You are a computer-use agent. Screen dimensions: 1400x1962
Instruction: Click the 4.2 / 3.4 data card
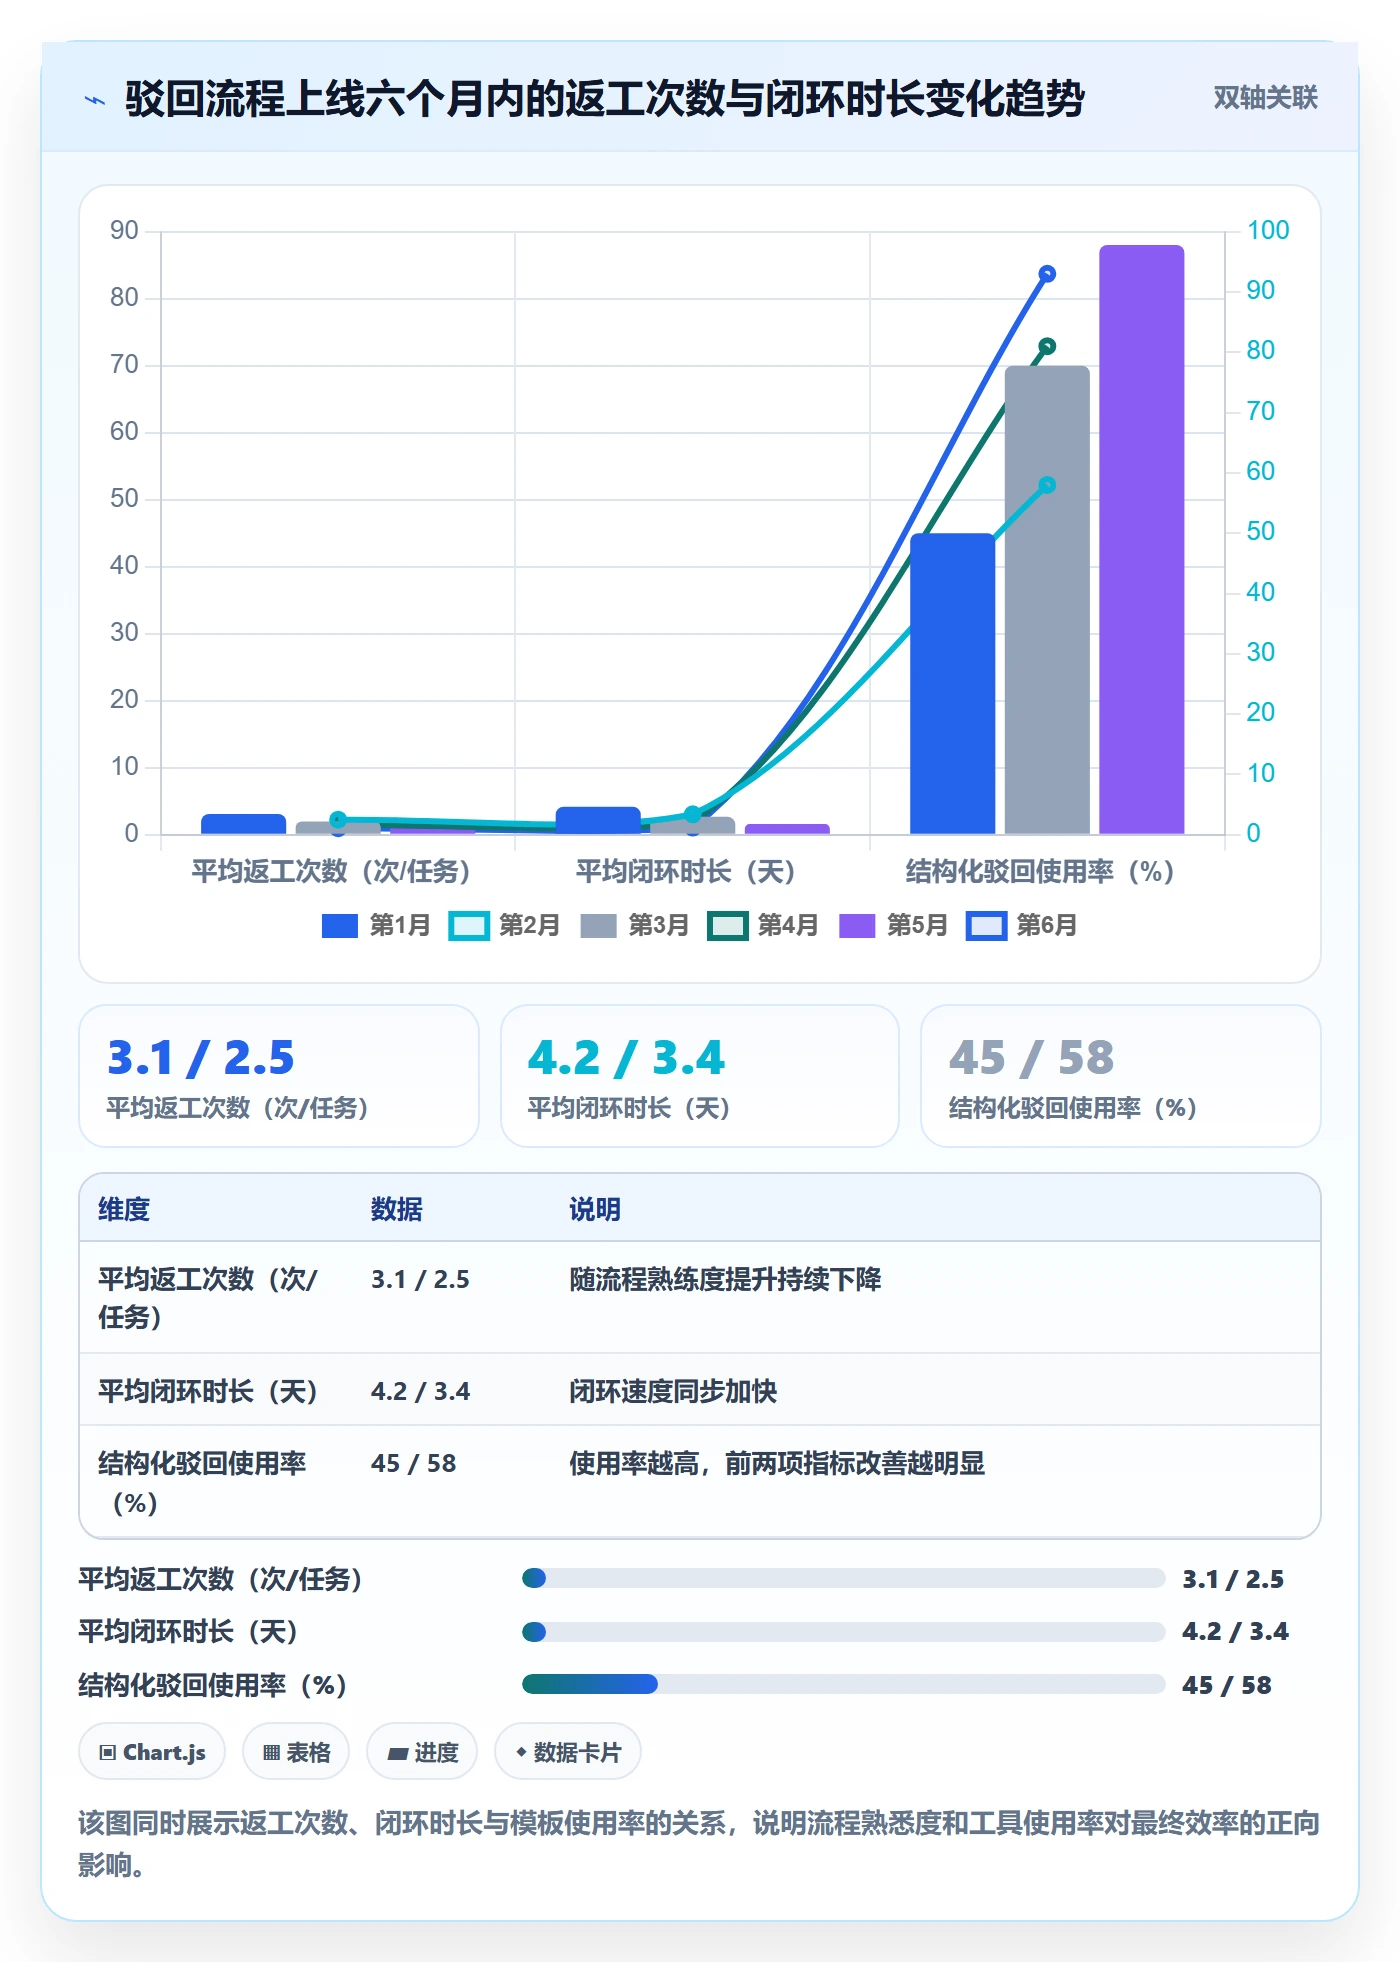click(x=700, y=1077)
